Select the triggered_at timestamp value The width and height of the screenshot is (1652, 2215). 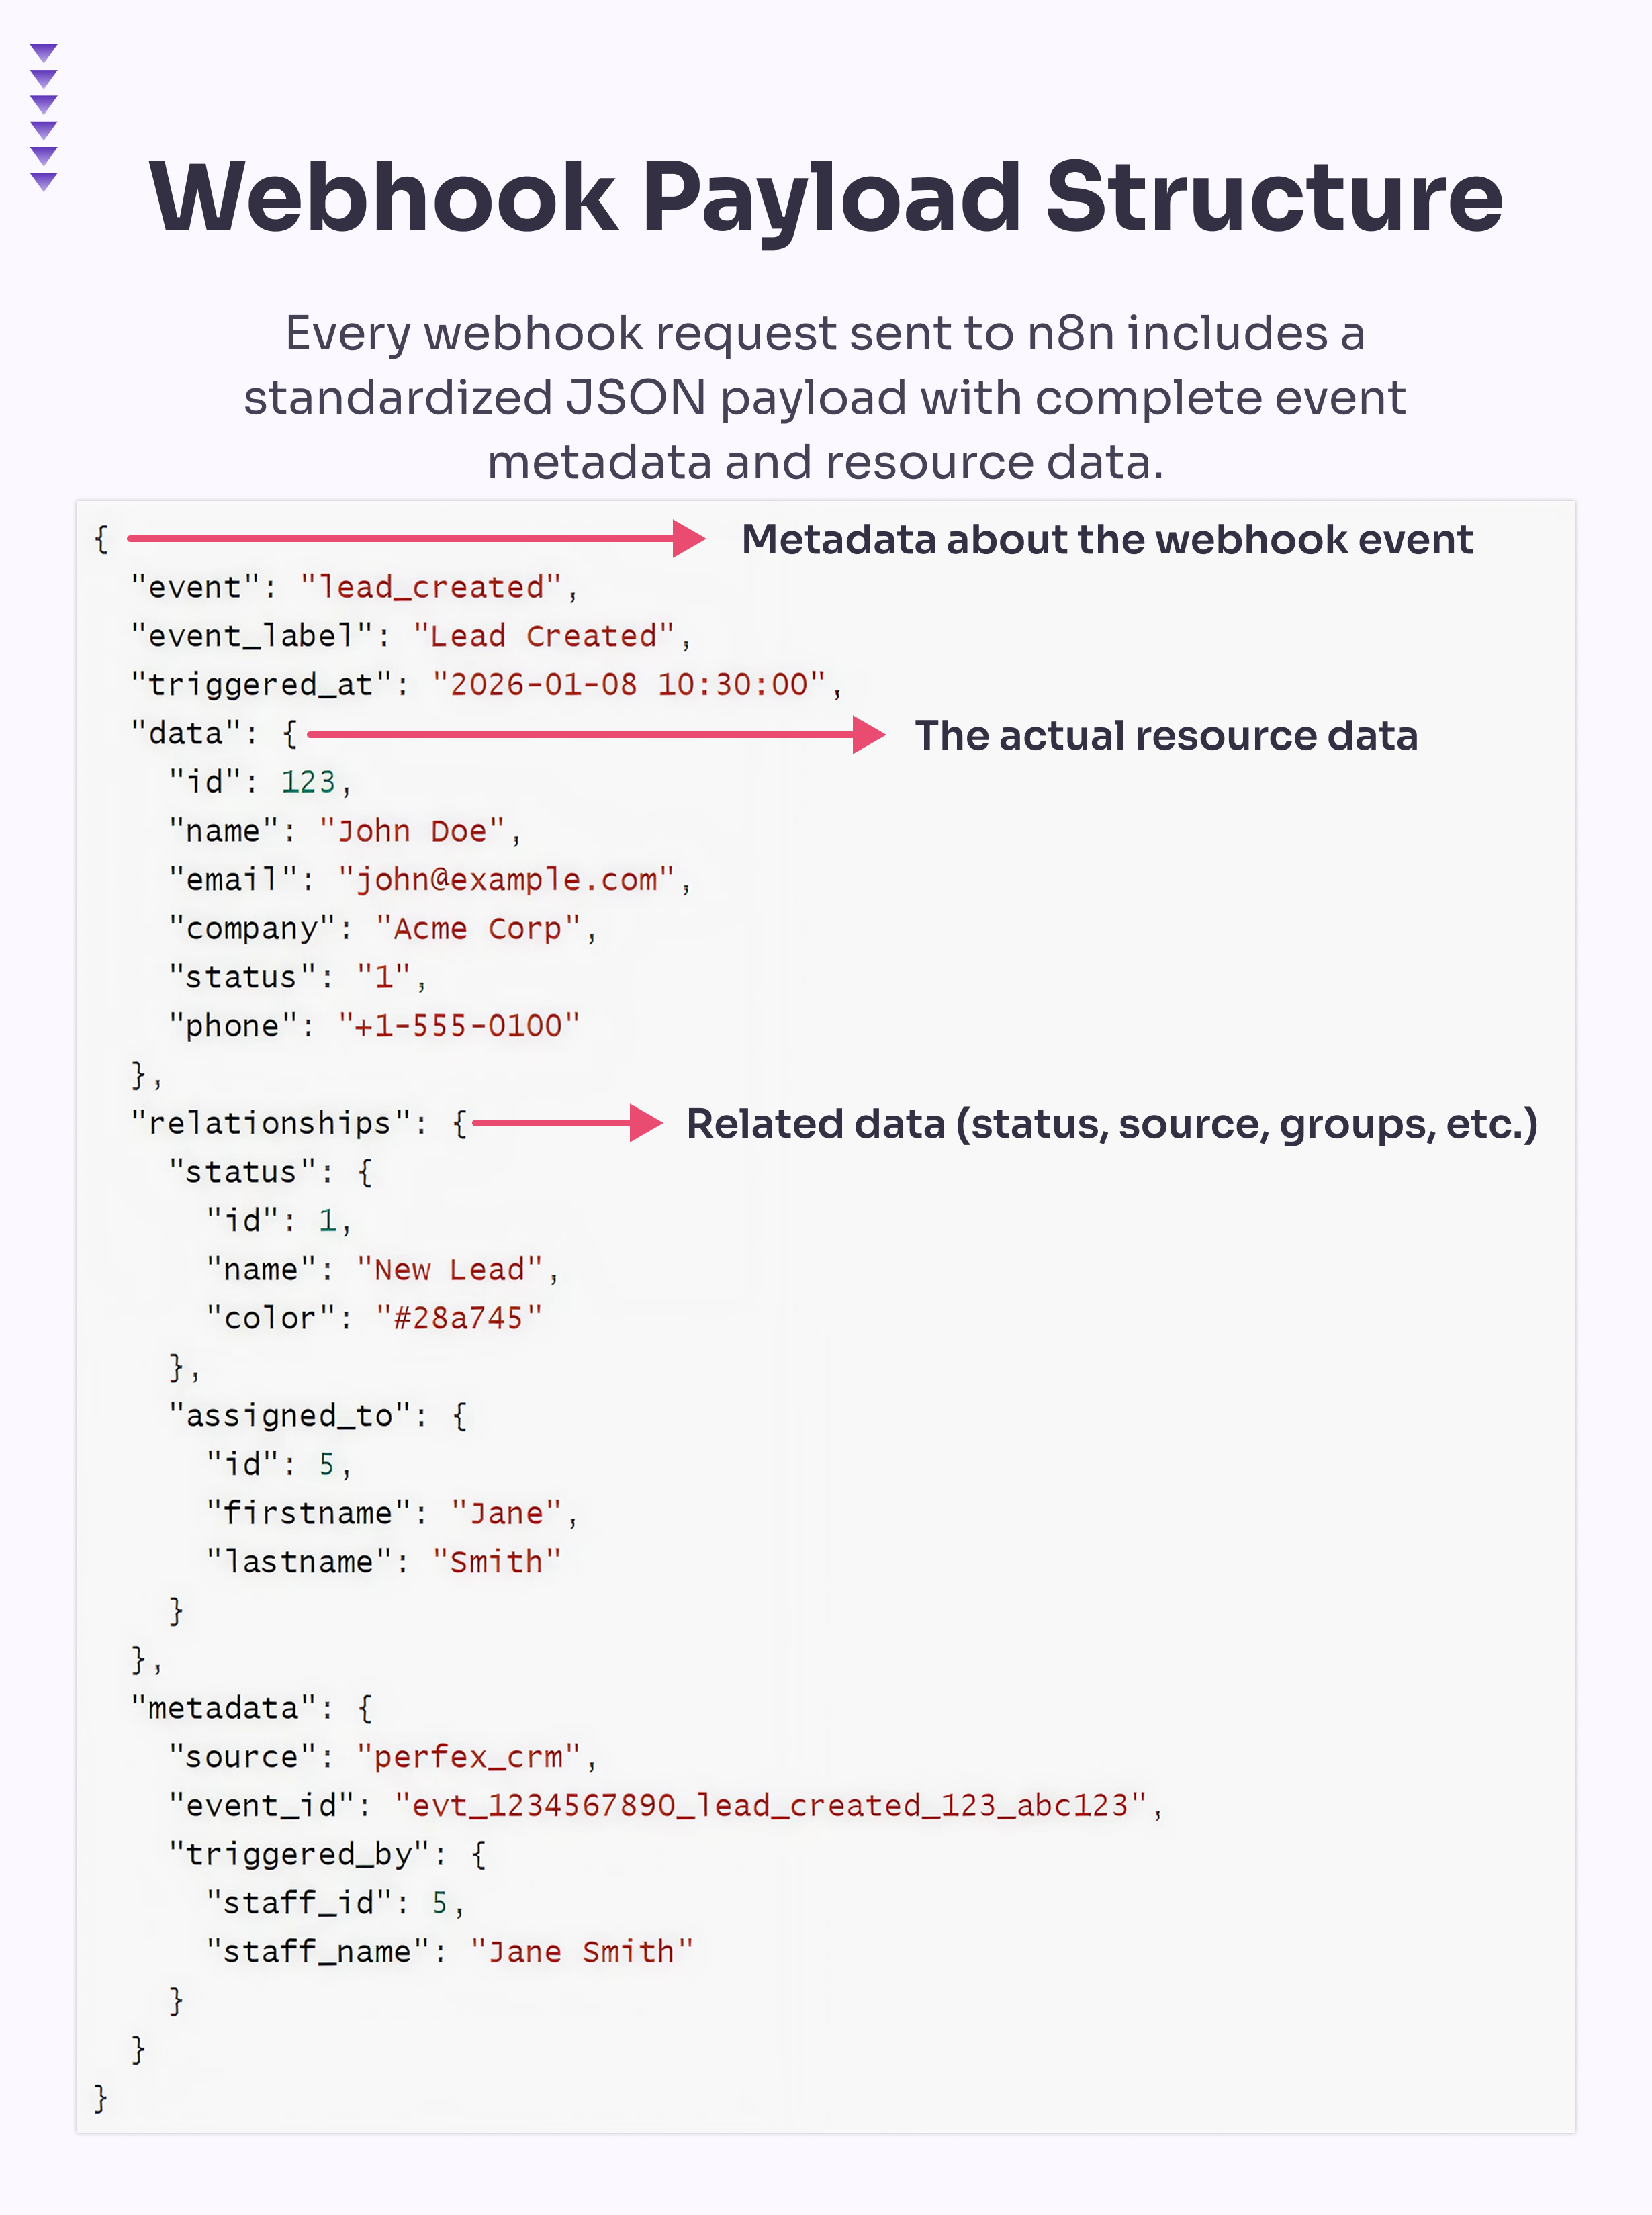629,684
